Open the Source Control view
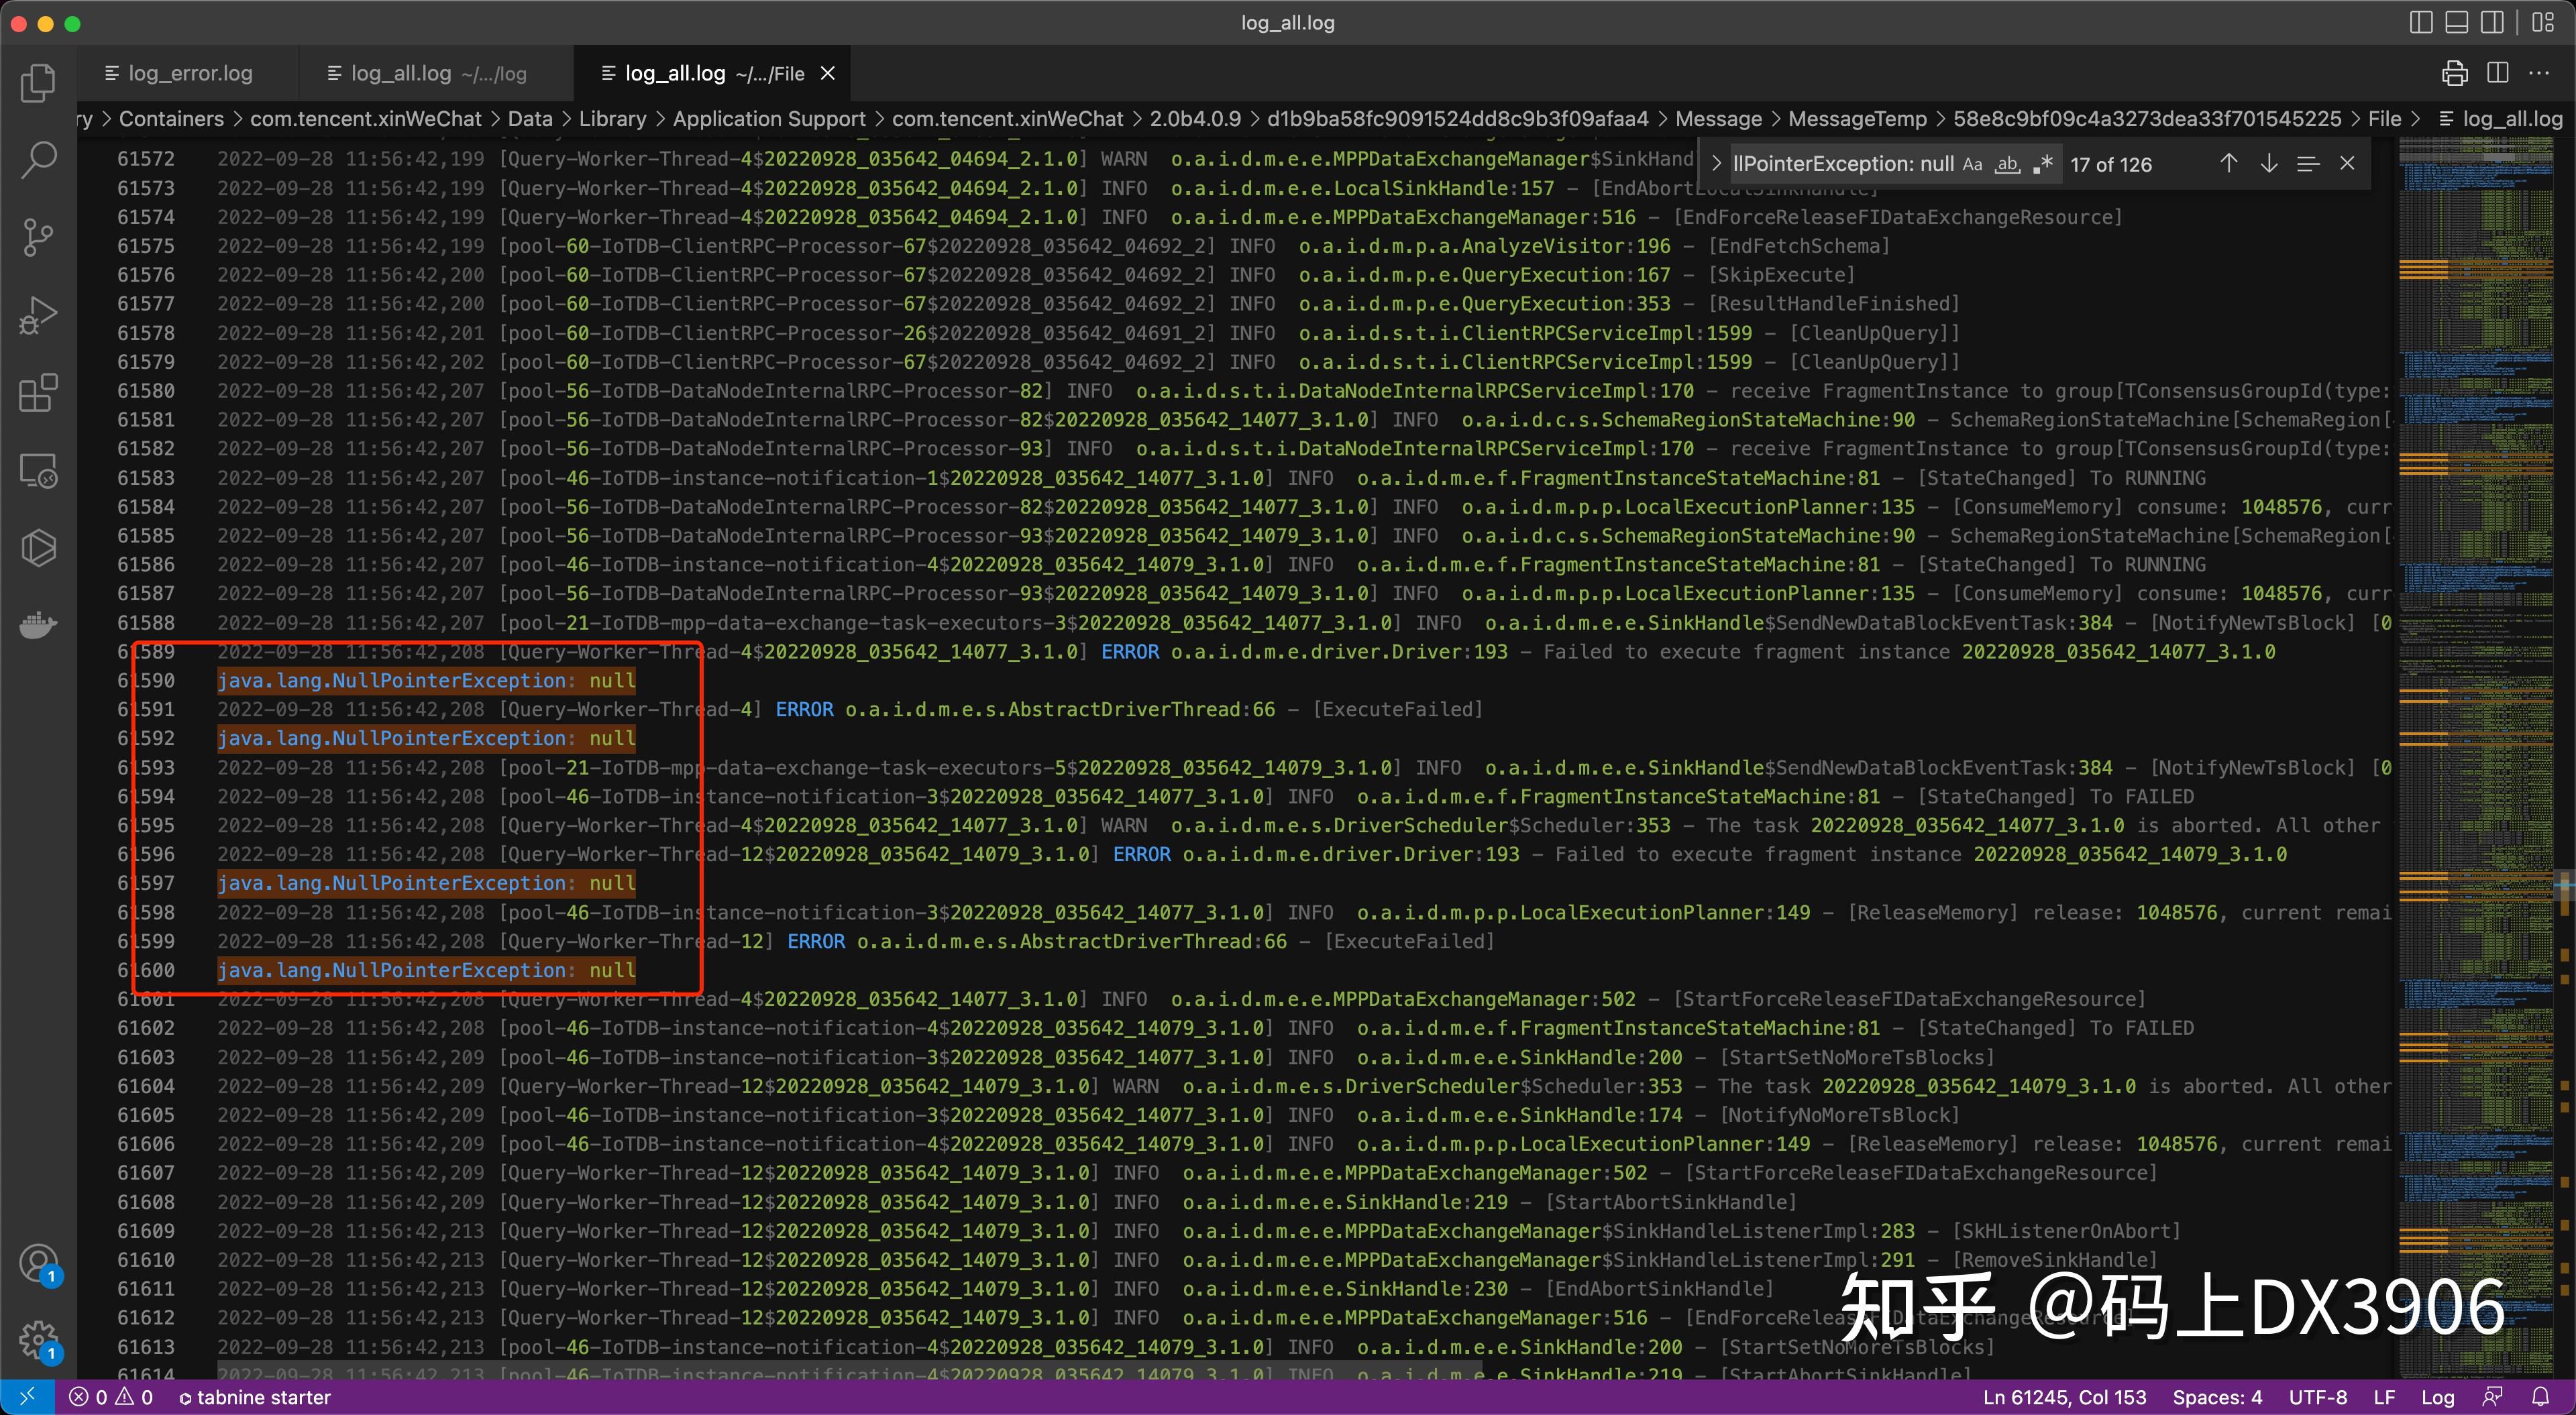The width and height of the screenshot is (2576, 1415). tap(38, 238)
